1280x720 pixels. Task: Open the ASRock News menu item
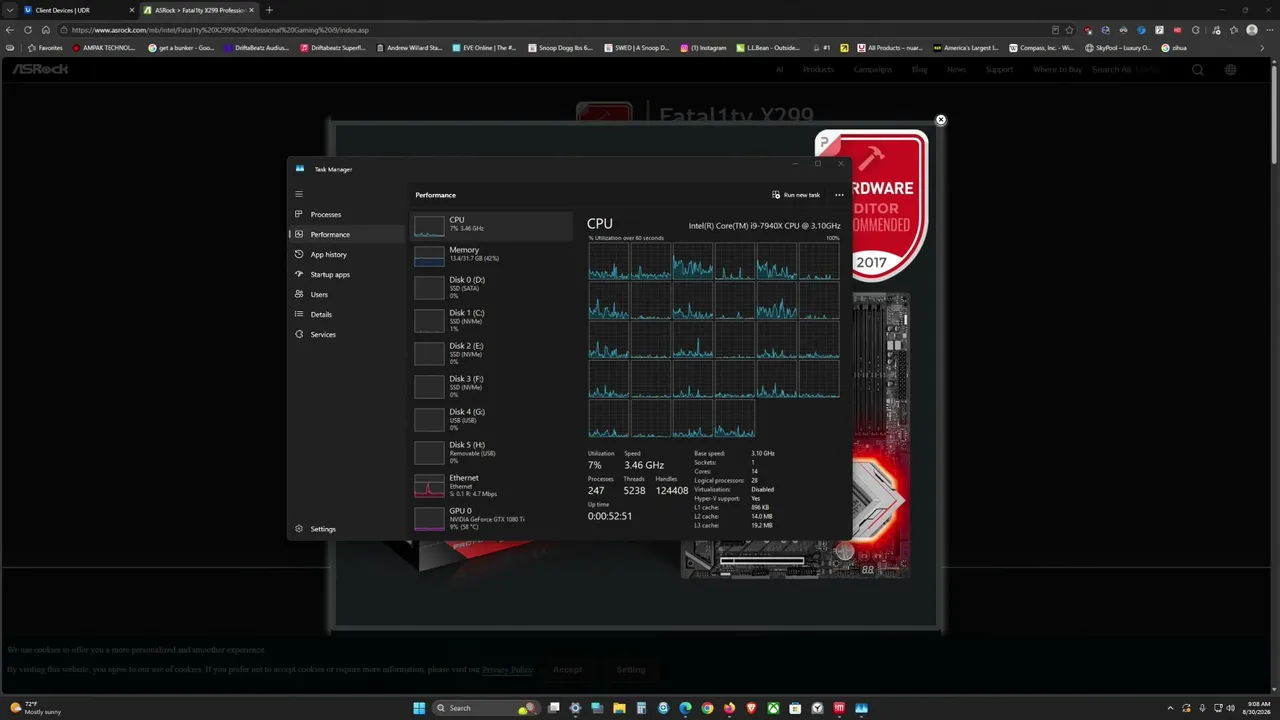(957, 70)
